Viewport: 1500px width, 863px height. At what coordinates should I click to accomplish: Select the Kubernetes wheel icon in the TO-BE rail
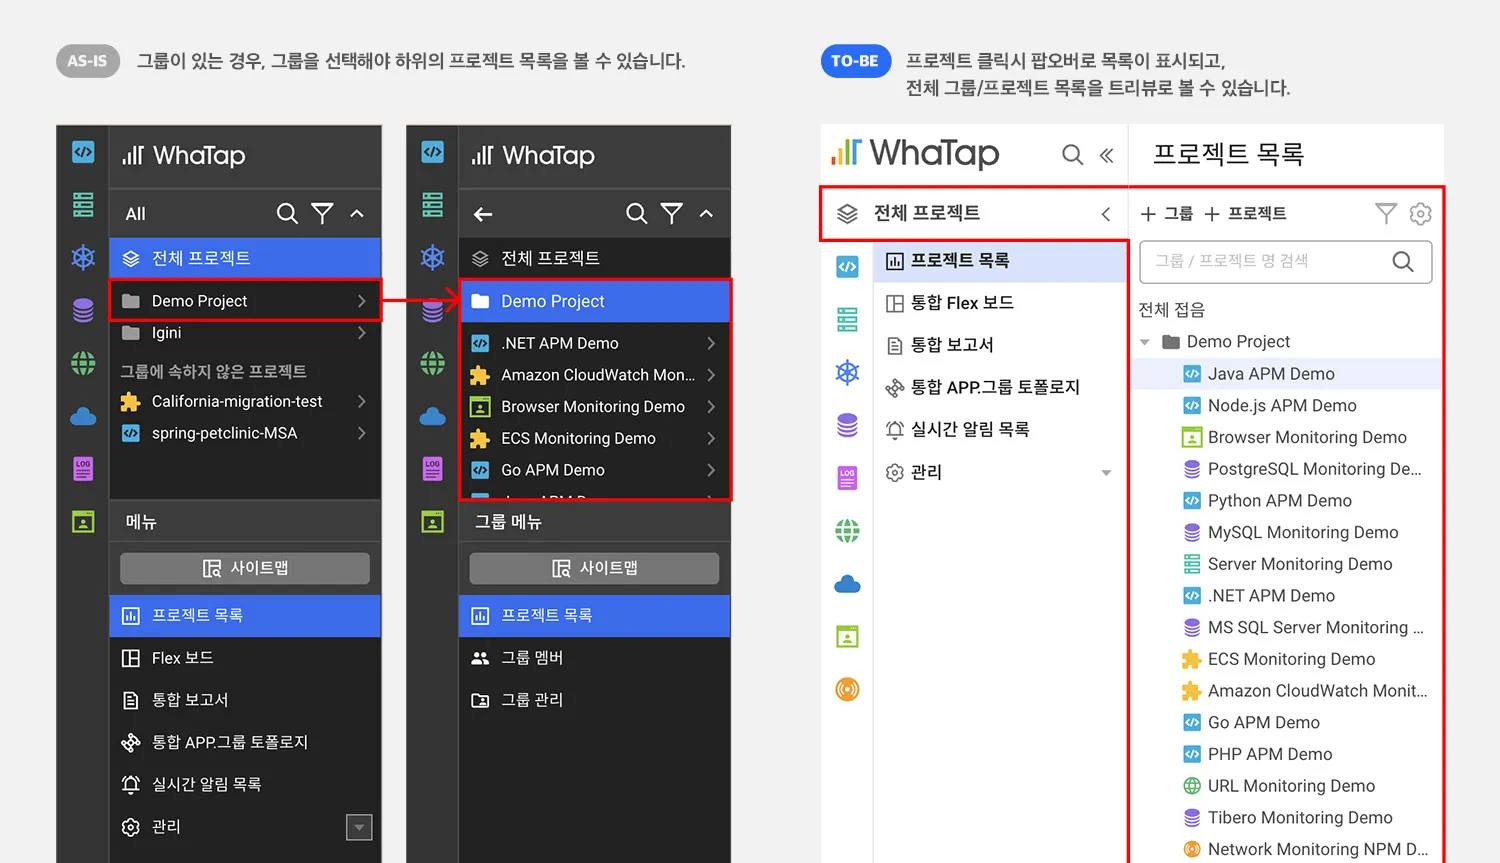(x=847, y=373)
